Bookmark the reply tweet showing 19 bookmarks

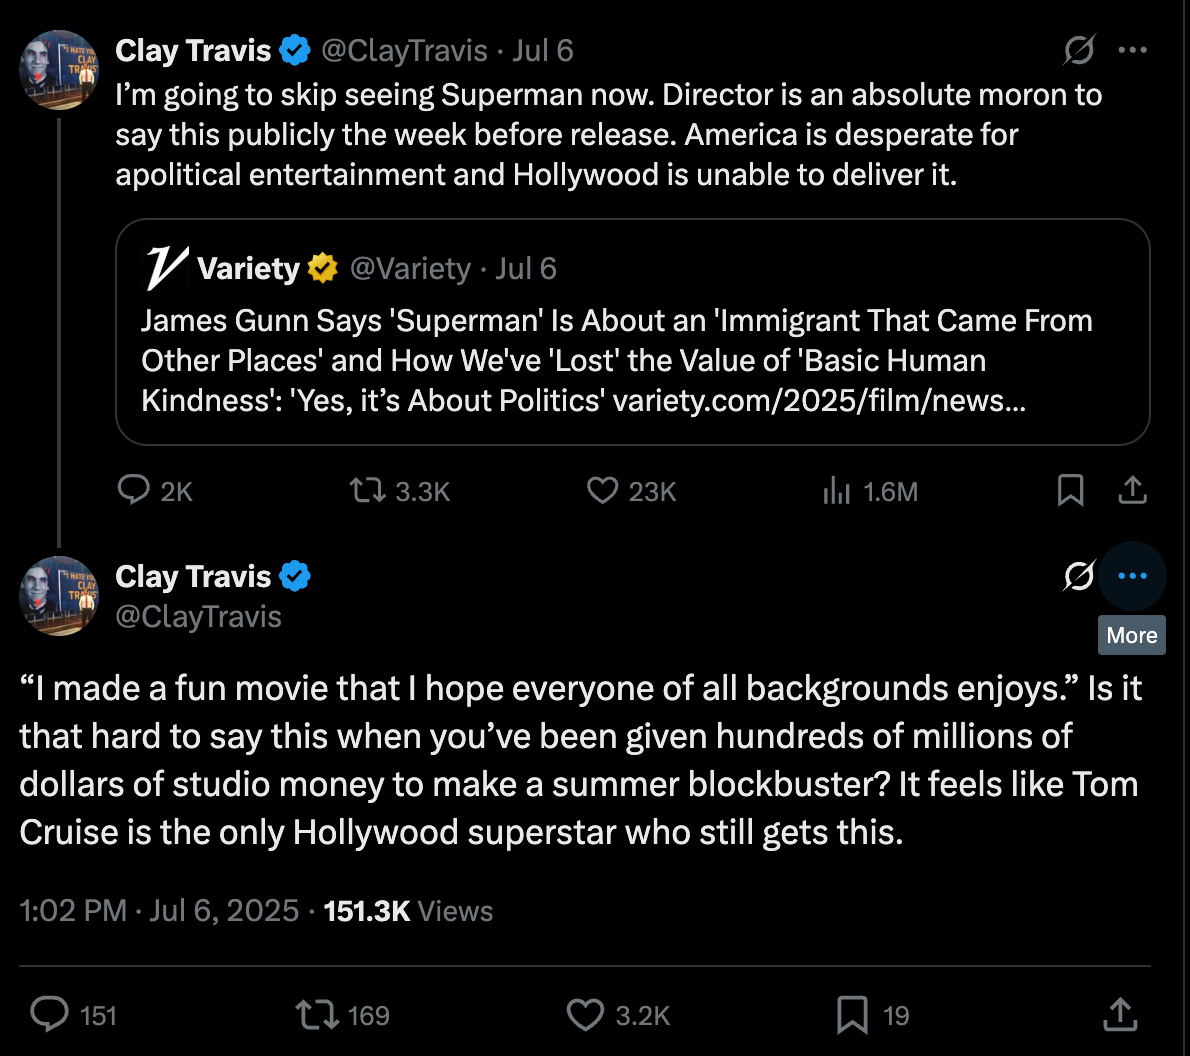pos(851,1014)
